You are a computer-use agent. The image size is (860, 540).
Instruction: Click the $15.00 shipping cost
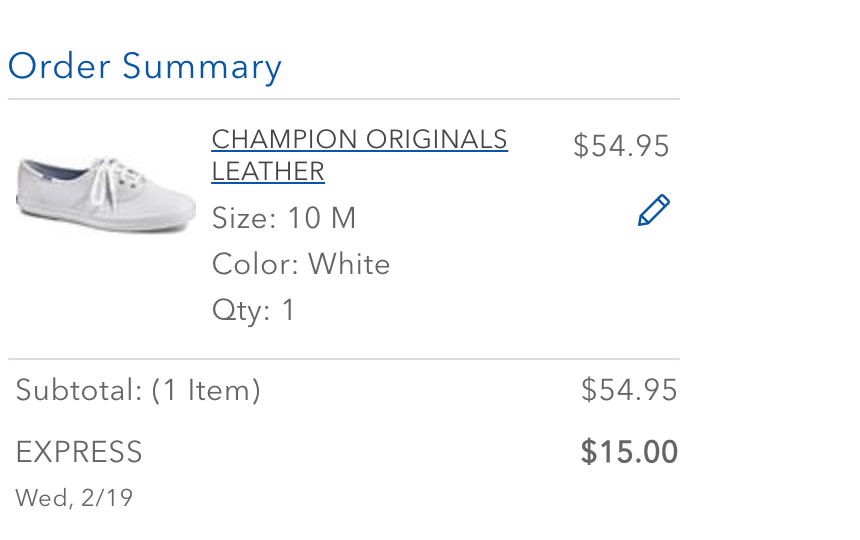[629, 452]
